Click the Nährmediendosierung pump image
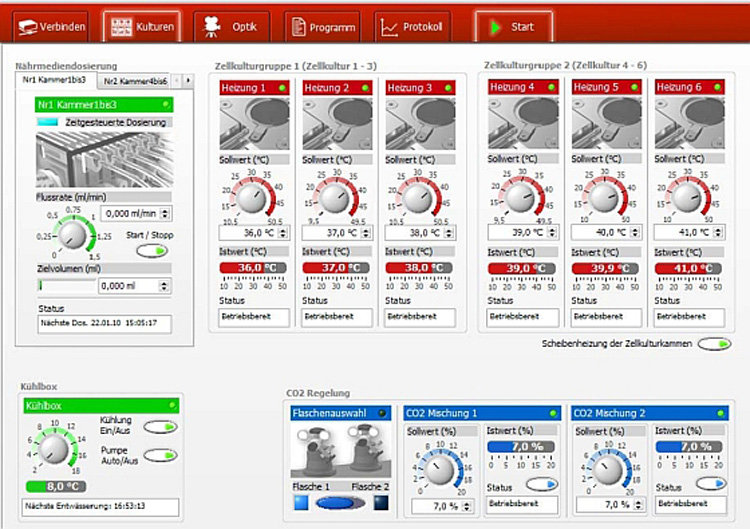This screenshot has height=529, width=750. [105, 159]
